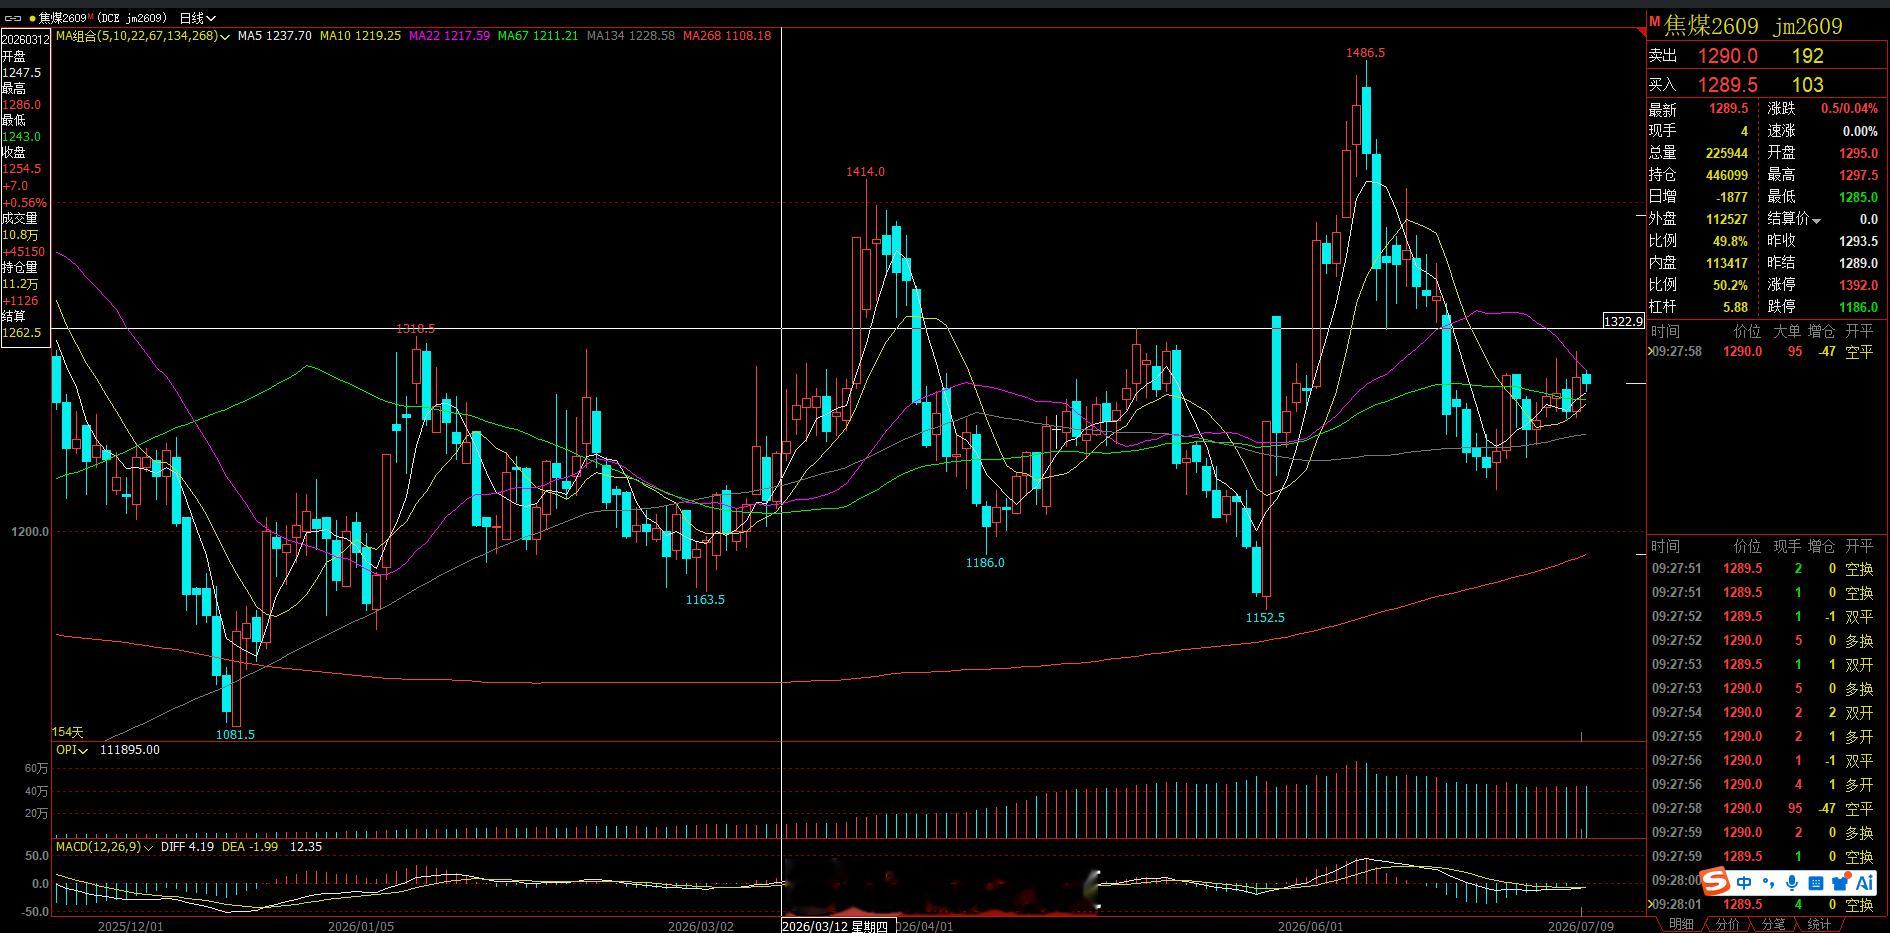The image size is (1890, 933).
Task: Toggle the 中 Chinese input mode indicator
Action: [1745, 882]
